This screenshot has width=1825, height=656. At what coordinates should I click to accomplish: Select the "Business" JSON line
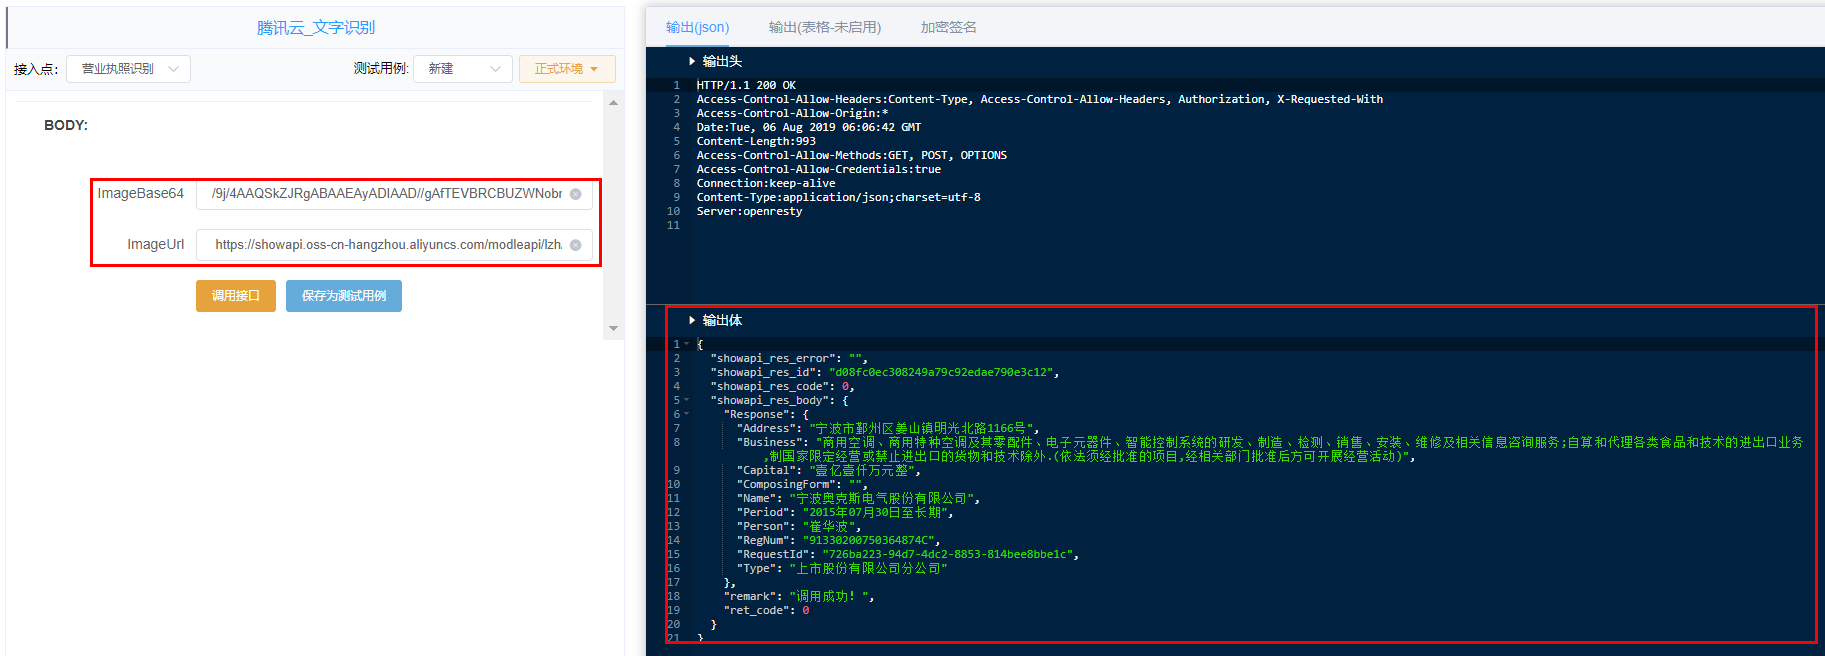click(1270, 449)
